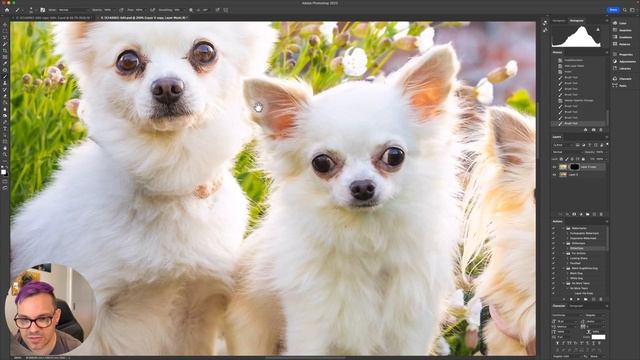Open the layer blend mode Normal dropdown
The height and width of the screenshot is (360, 640).
tap(567, 152)
